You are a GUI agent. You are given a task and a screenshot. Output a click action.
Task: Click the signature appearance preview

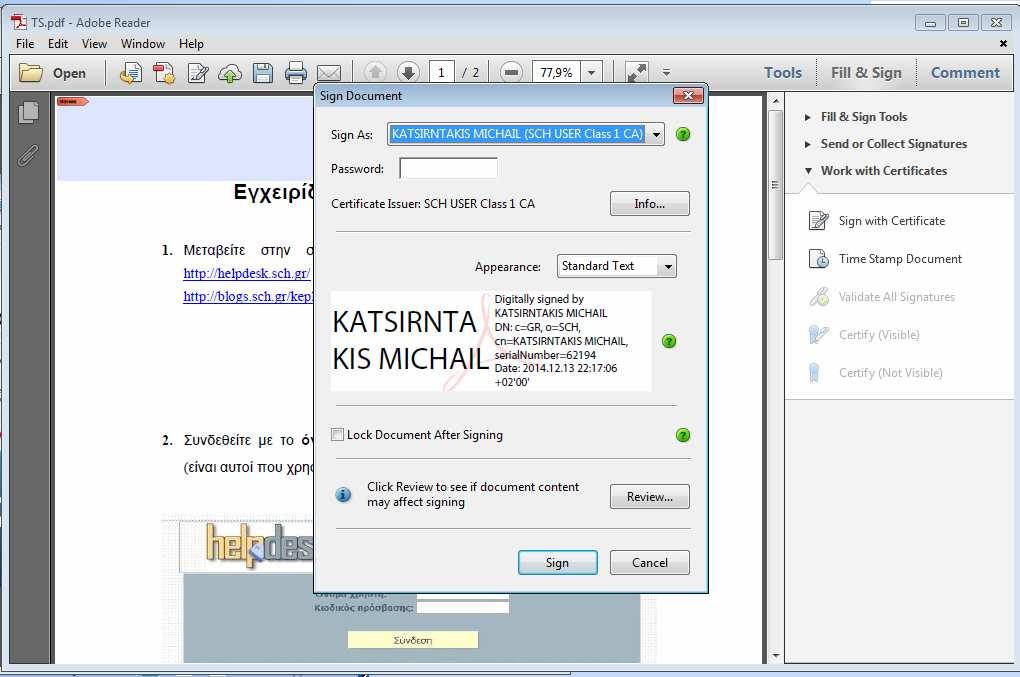pos(490,341)
